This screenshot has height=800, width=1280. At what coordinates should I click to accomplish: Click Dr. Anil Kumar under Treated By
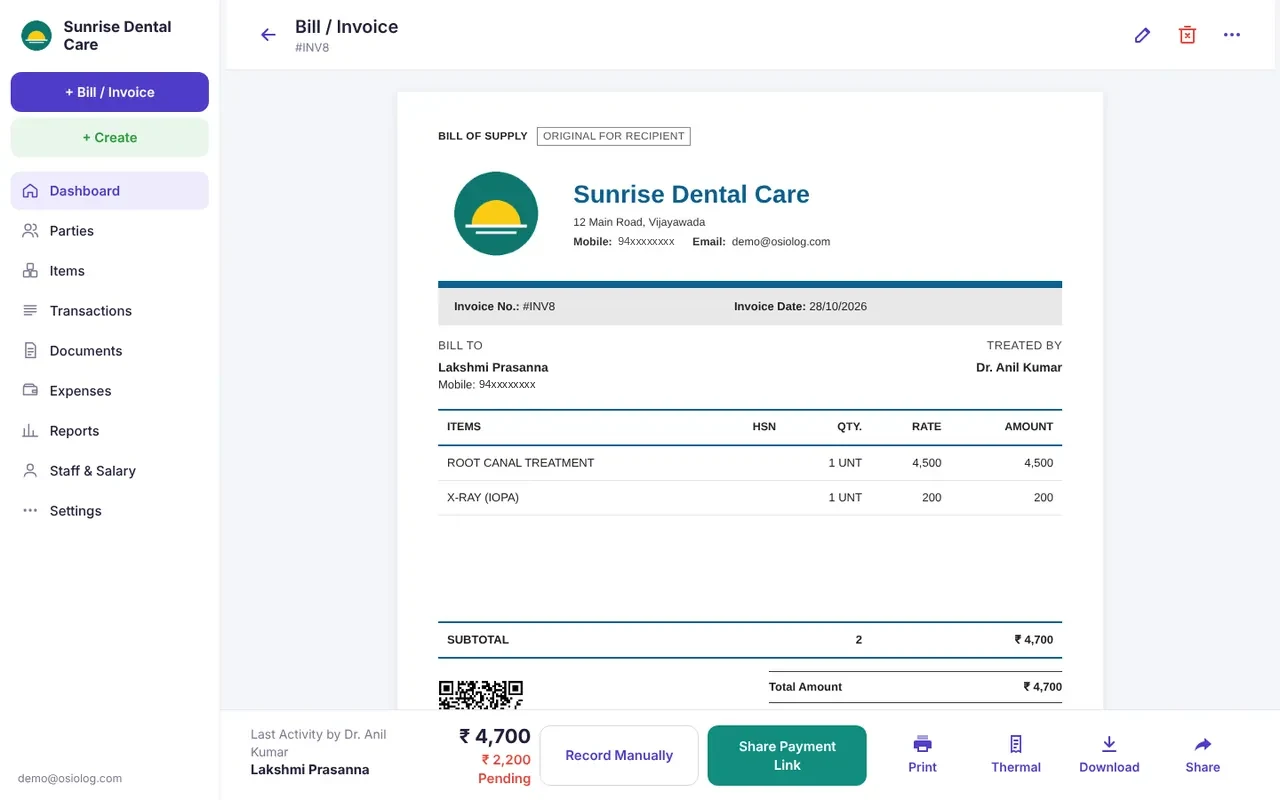[1019, 367]
